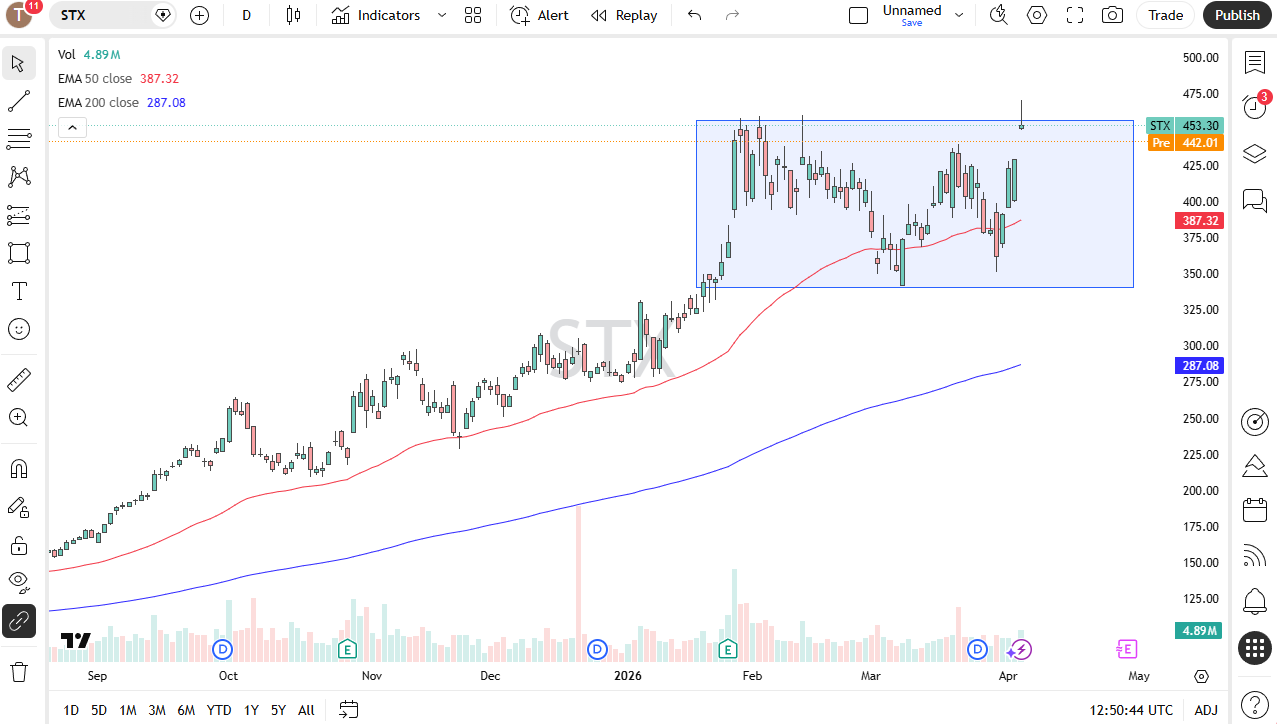1277x724 pixels.
Task: Select the 3M time range
Action: [x=157, y=710]
